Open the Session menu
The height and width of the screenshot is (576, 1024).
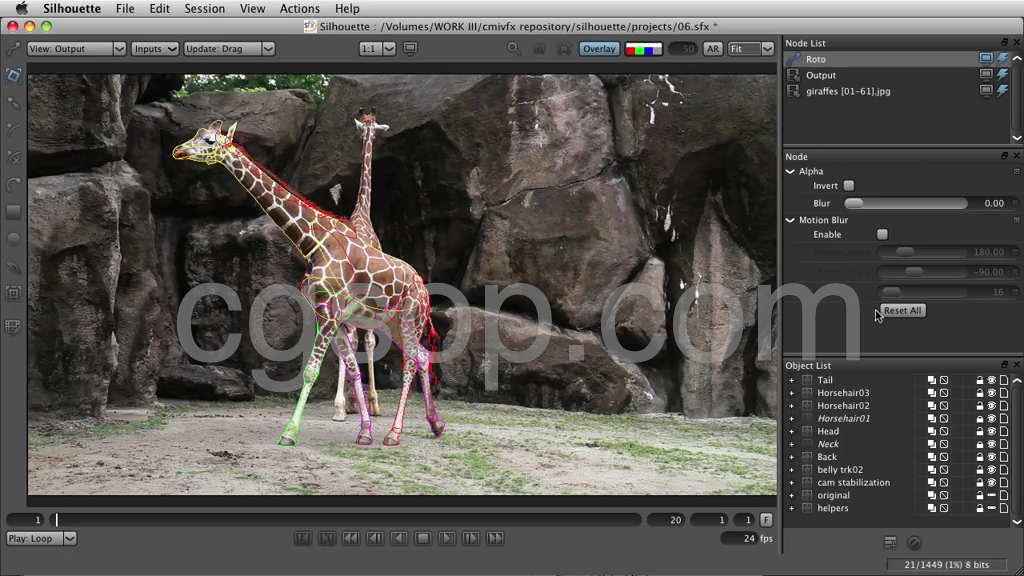204,9
